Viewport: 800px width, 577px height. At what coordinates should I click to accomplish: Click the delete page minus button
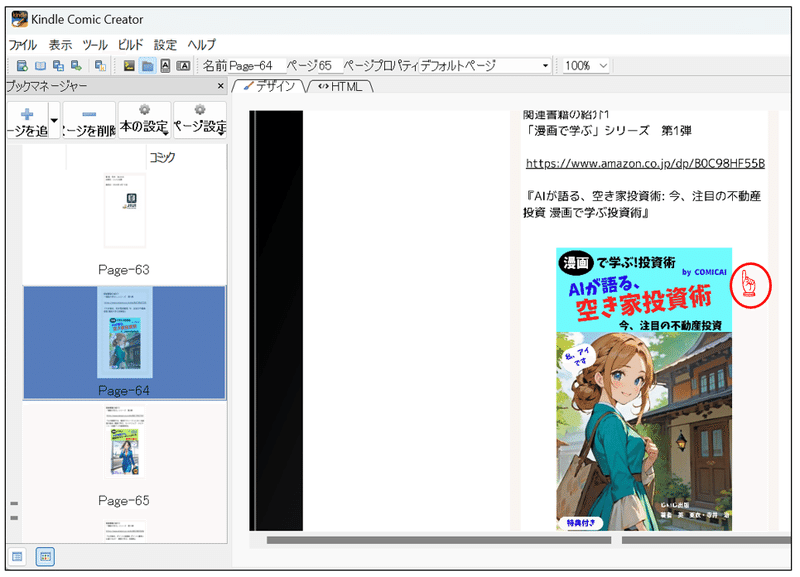[x=89, y=120]
